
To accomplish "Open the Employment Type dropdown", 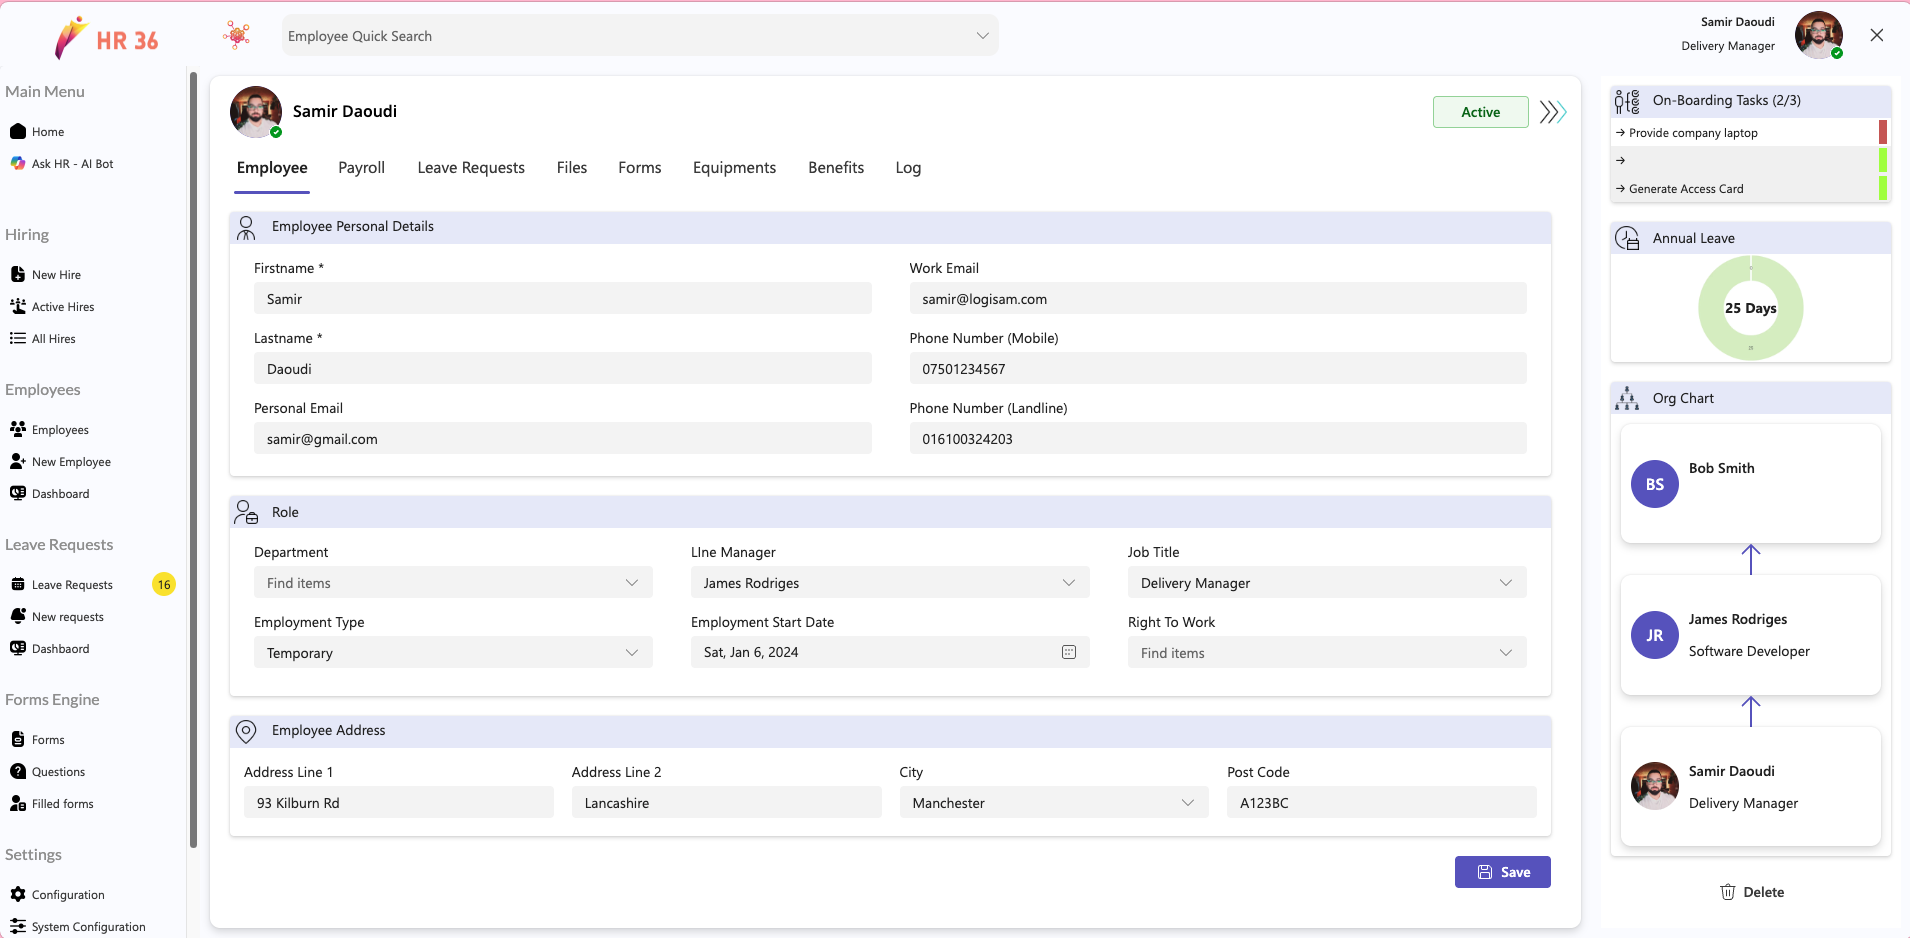I will click(453, 653).
